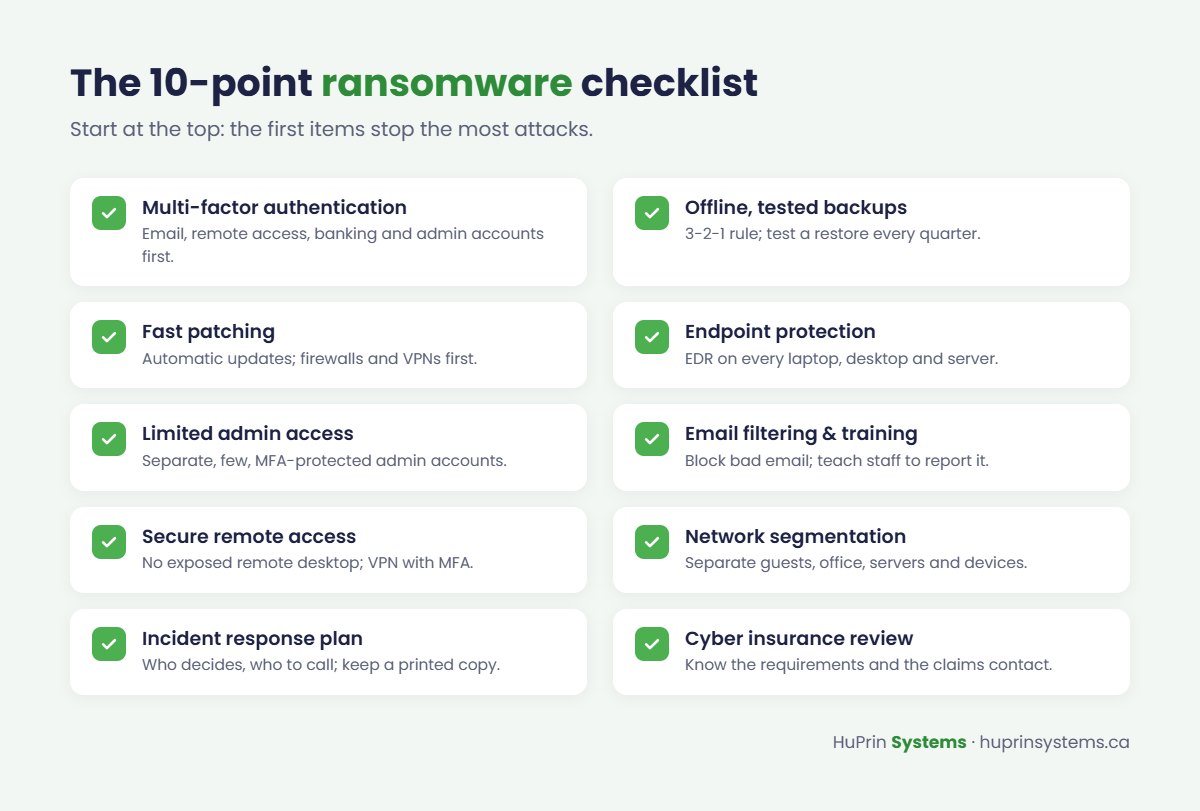Click text '3-2-1 rule; test a restore every quarter.'
The width and height of the screenshot is (1200, 811).
(x=832, y=234)
